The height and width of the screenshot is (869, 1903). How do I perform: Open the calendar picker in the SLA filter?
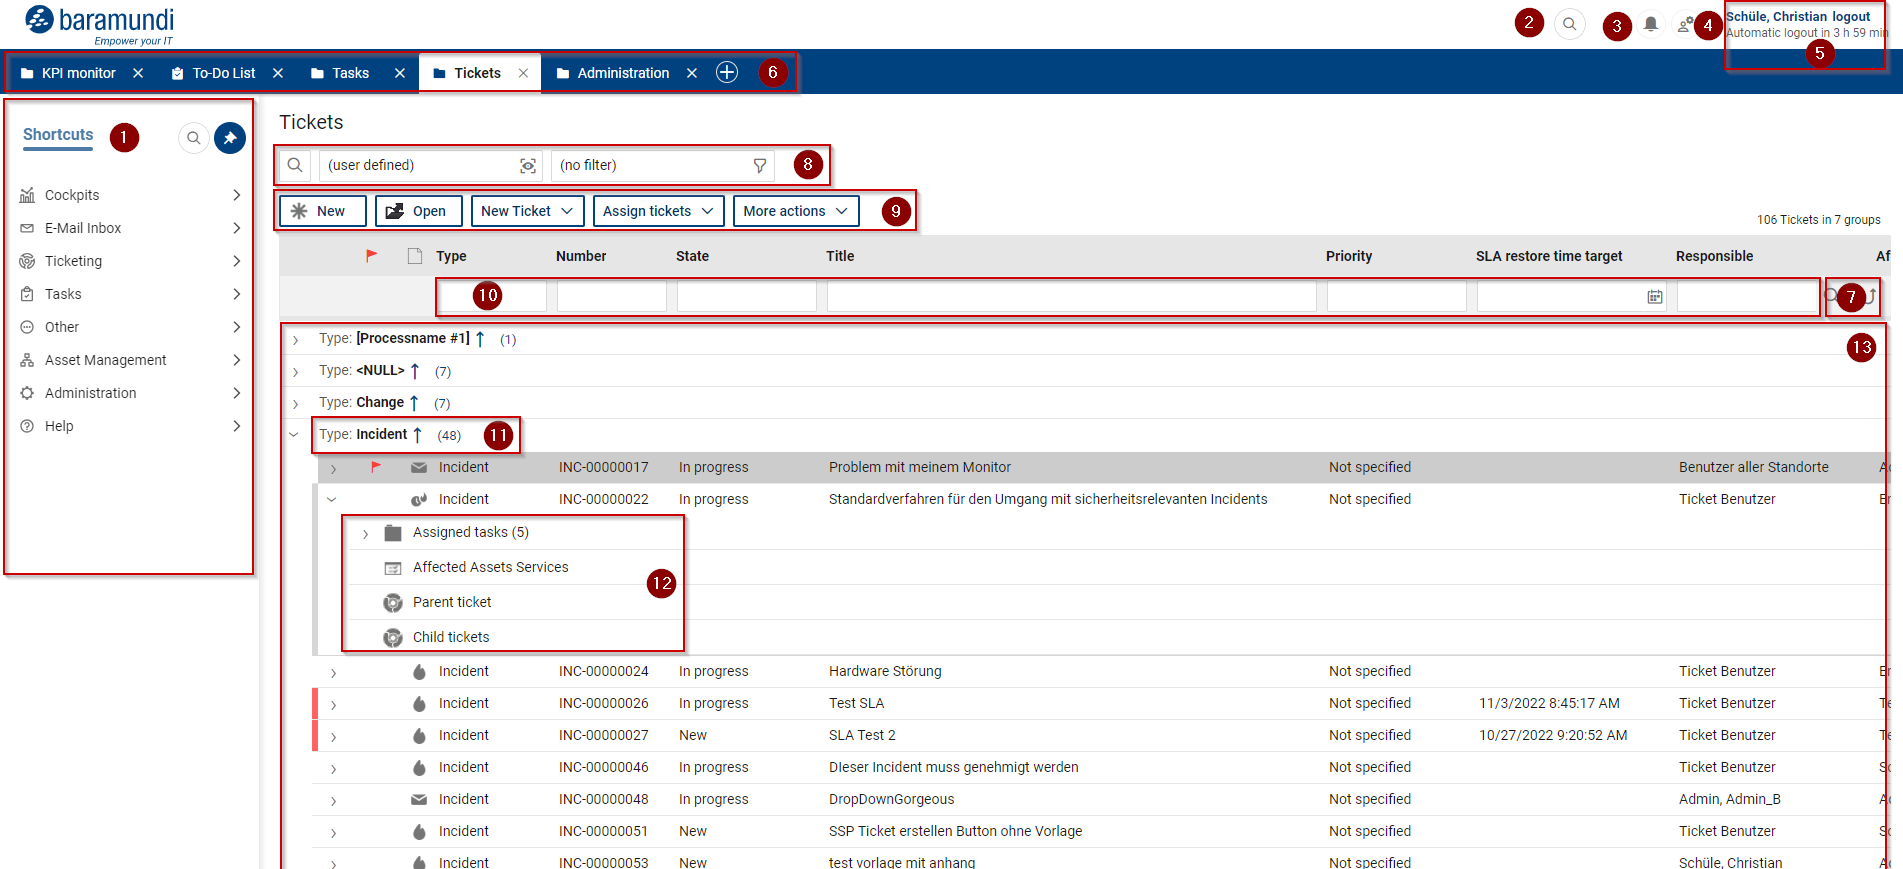(x=1655, y=297)
